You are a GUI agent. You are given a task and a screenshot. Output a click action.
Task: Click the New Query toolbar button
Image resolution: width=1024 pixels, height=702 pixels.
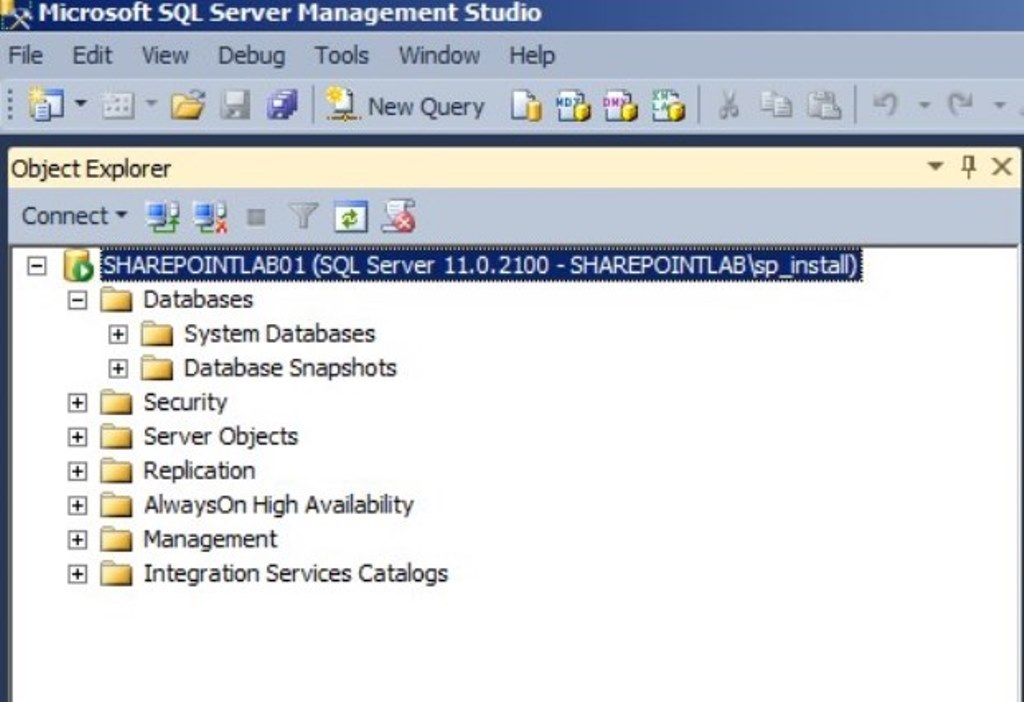[405, 106]
